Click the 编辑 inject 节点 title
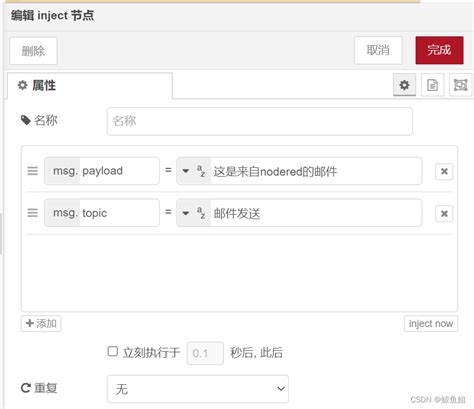Image resolution: width=474 pixels, height=409 pixels. click(x=53, y=16)
